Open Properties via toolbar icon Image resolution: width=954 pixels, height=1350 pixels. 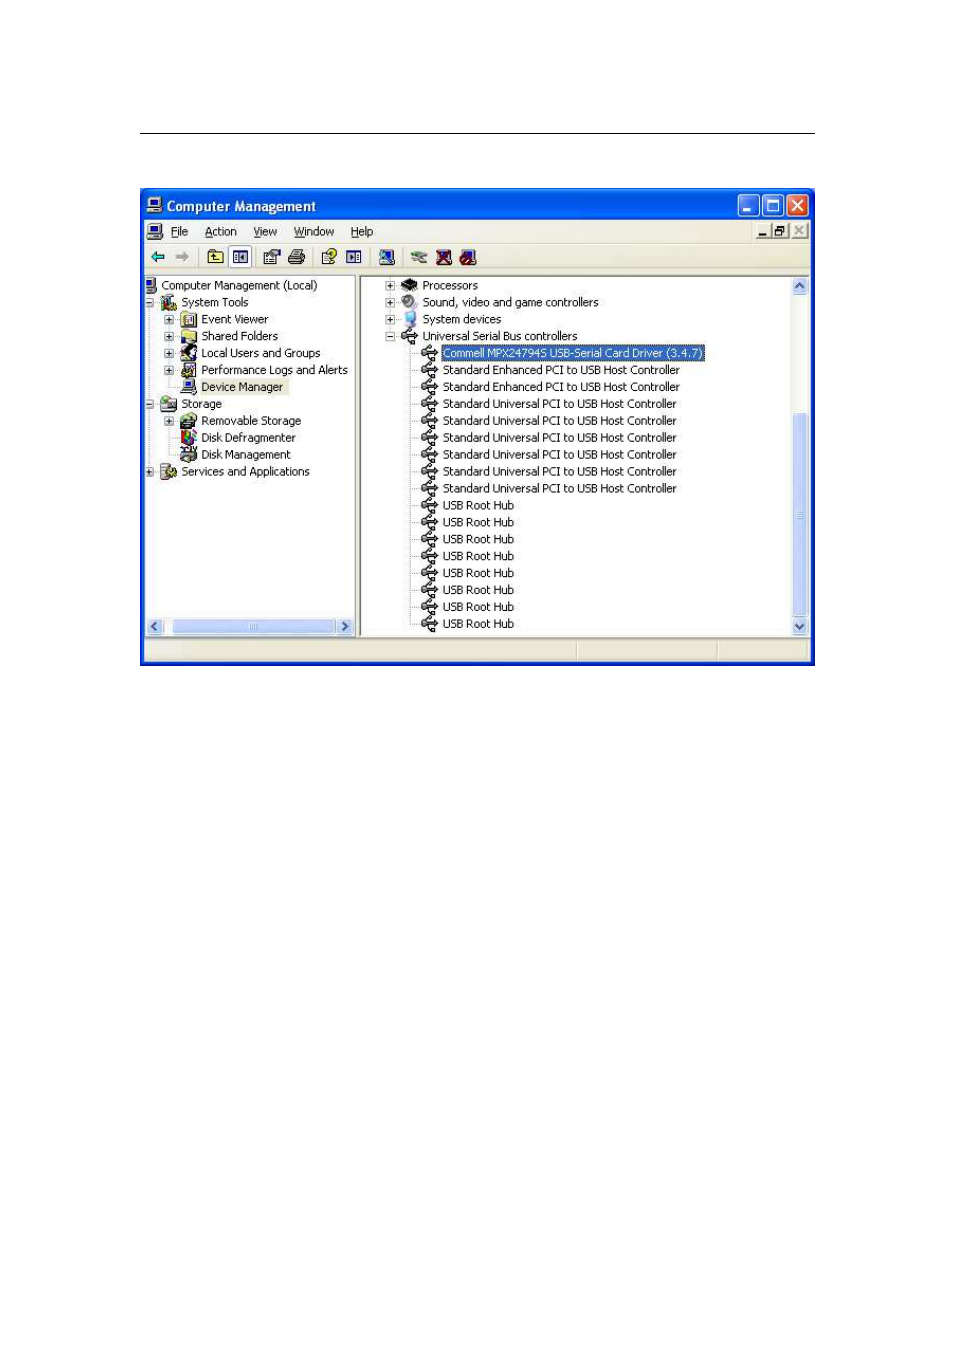point(271,257)
